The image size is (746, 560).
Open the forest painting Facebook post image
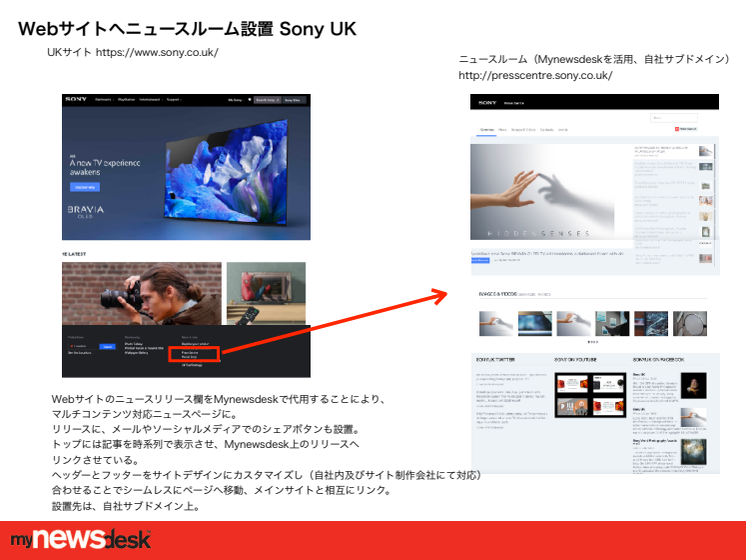[x=694, y=452]
